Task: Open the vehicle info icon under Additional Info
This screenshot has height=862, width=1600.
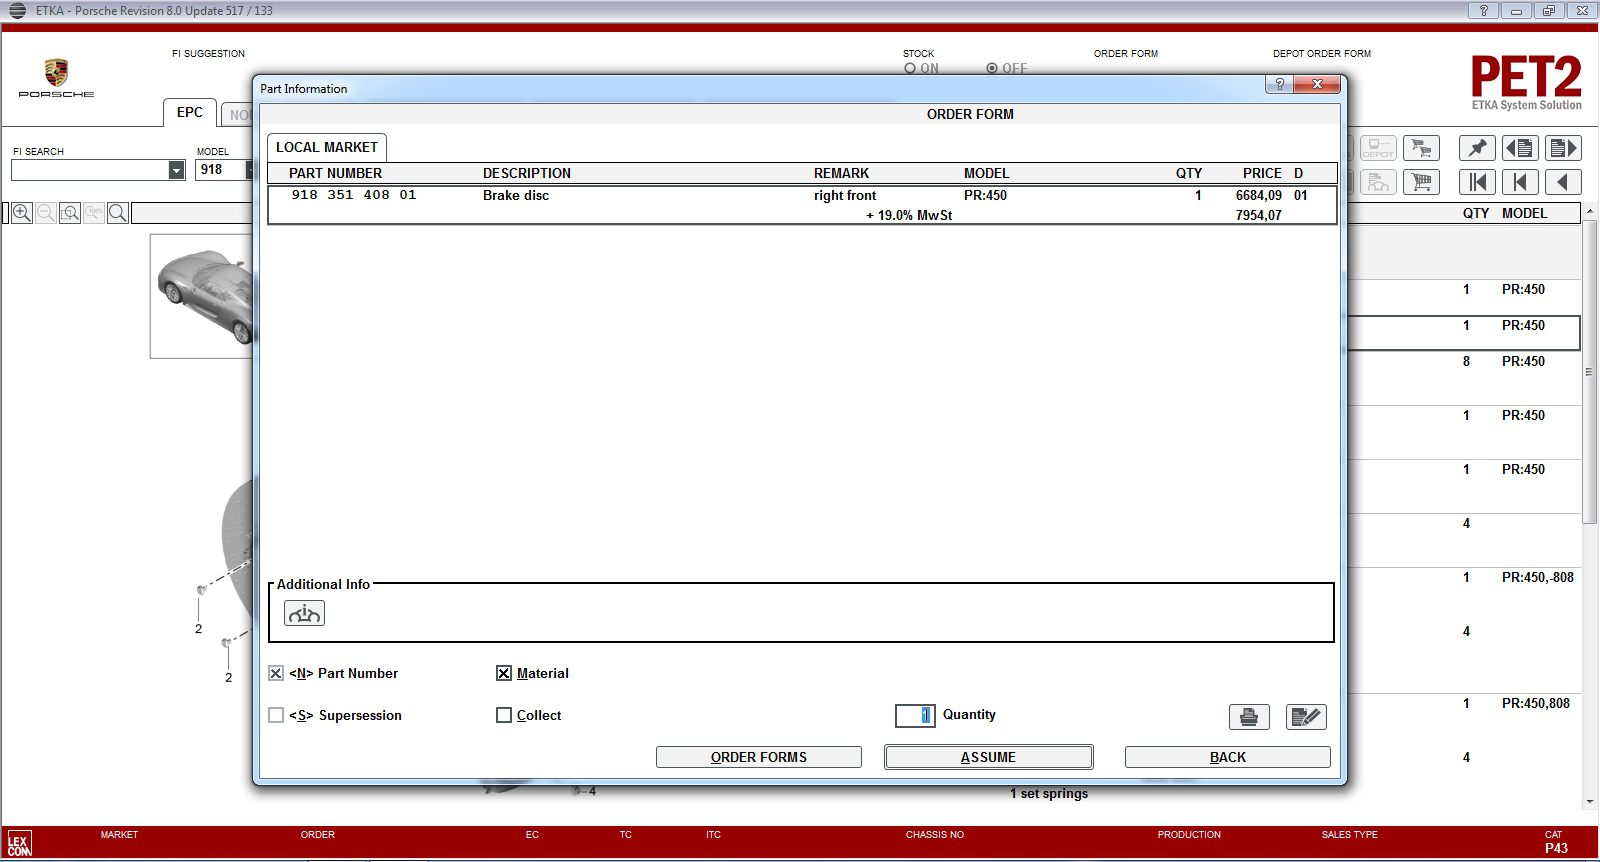Action: (304, 613)
